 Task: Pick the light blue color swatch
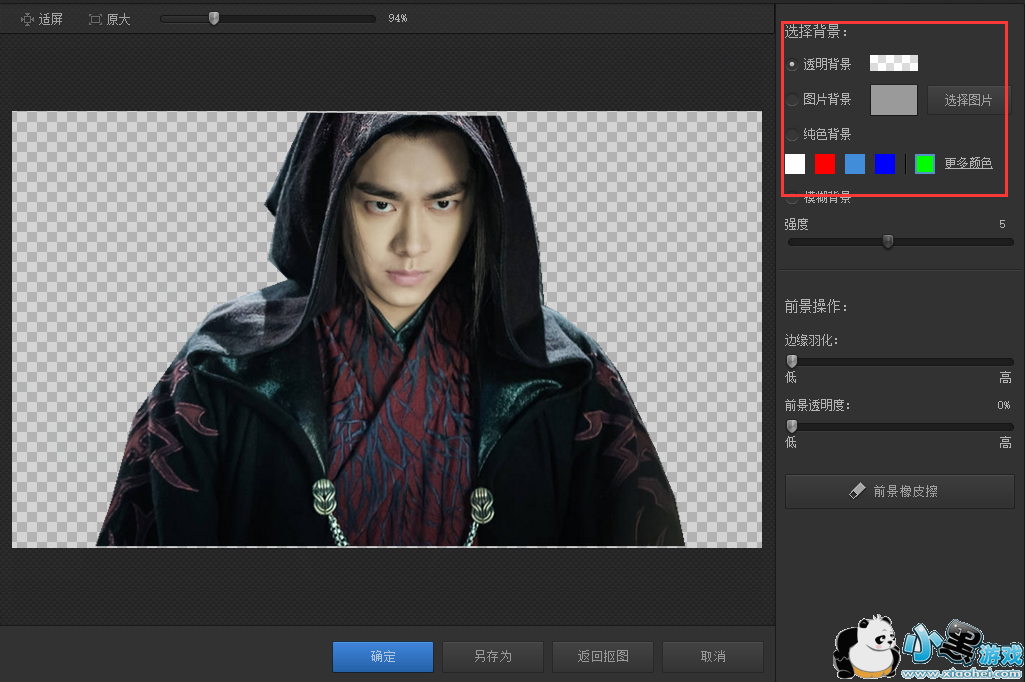(855, 164)
